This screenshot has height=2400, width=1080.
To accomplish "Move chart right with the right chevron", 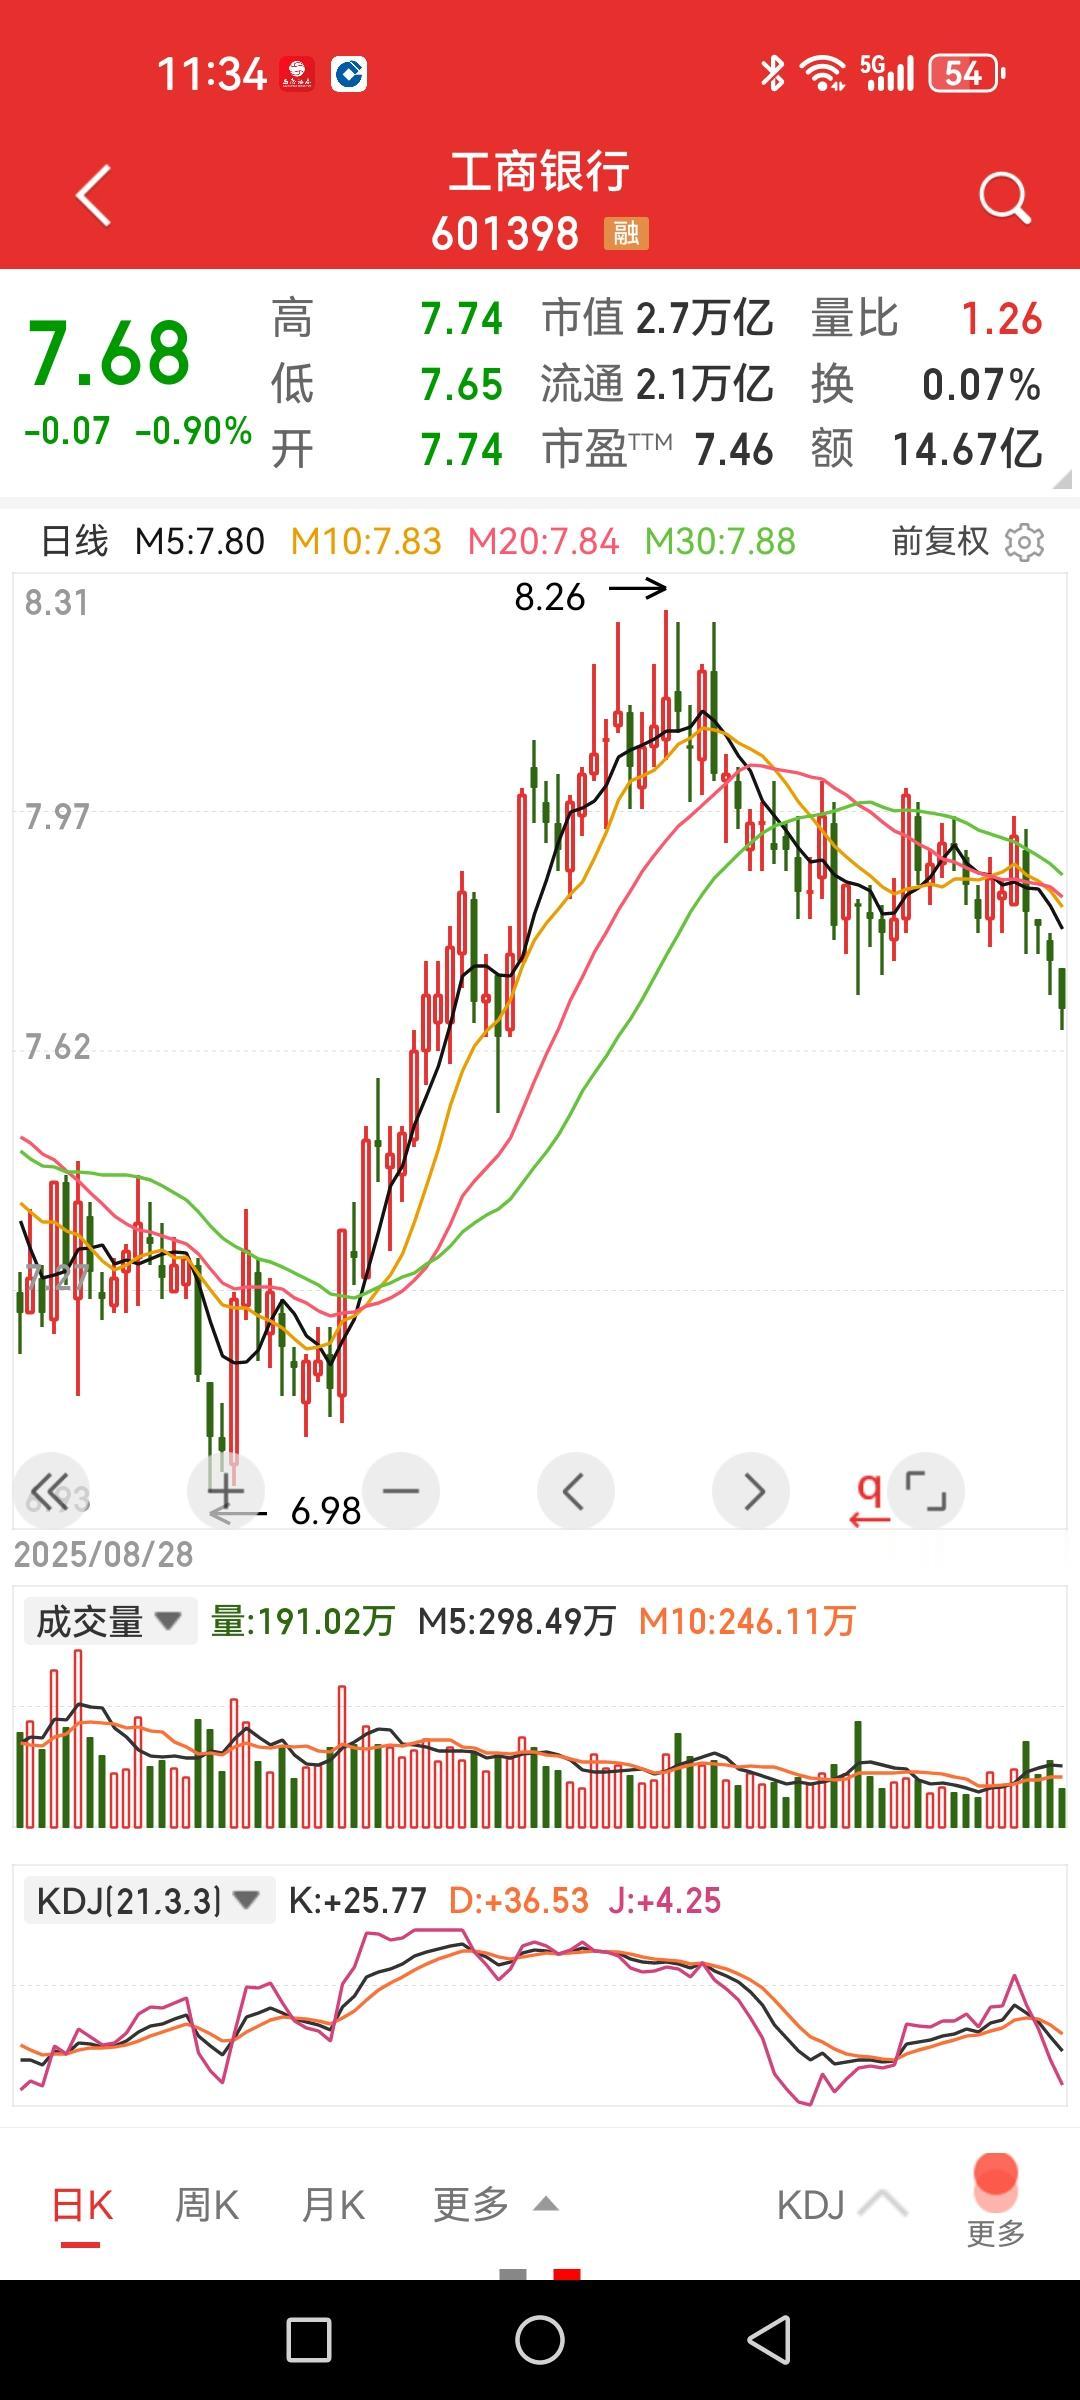I will pos(751,1491).
